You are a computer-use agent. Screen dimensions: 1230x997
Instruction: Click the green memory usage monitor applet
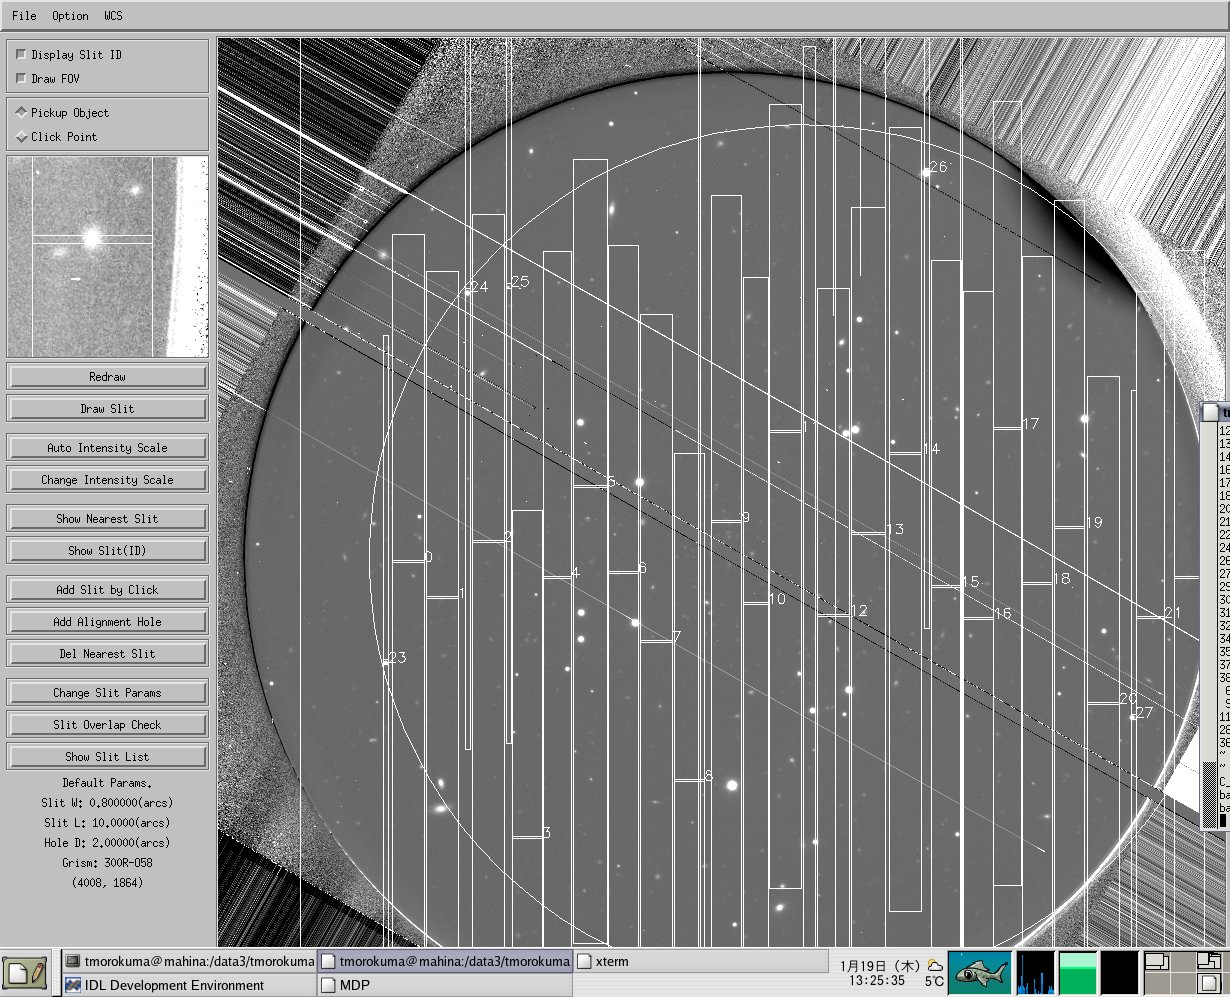coord(1077,973)
